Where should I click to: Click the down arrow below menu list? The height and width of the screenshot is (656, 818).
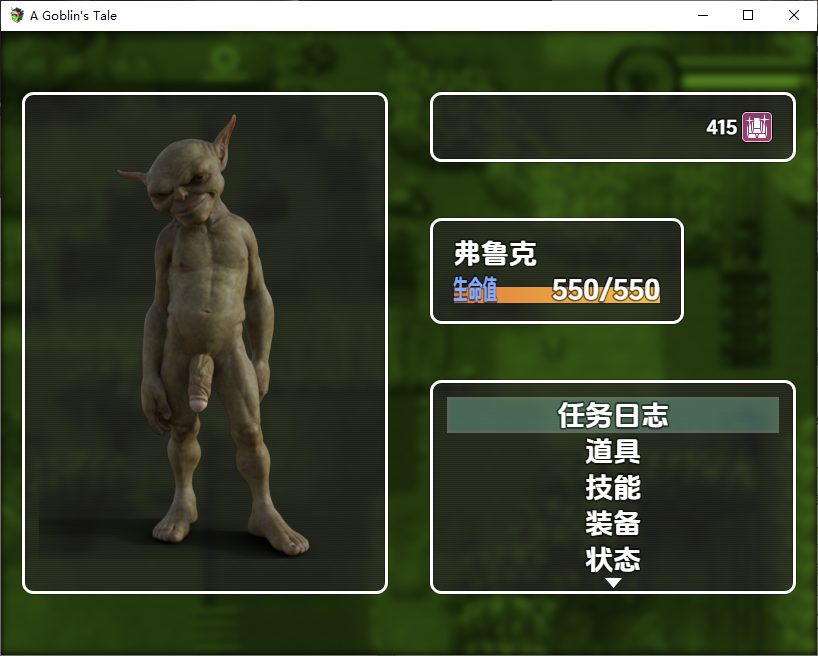(613, 582)
